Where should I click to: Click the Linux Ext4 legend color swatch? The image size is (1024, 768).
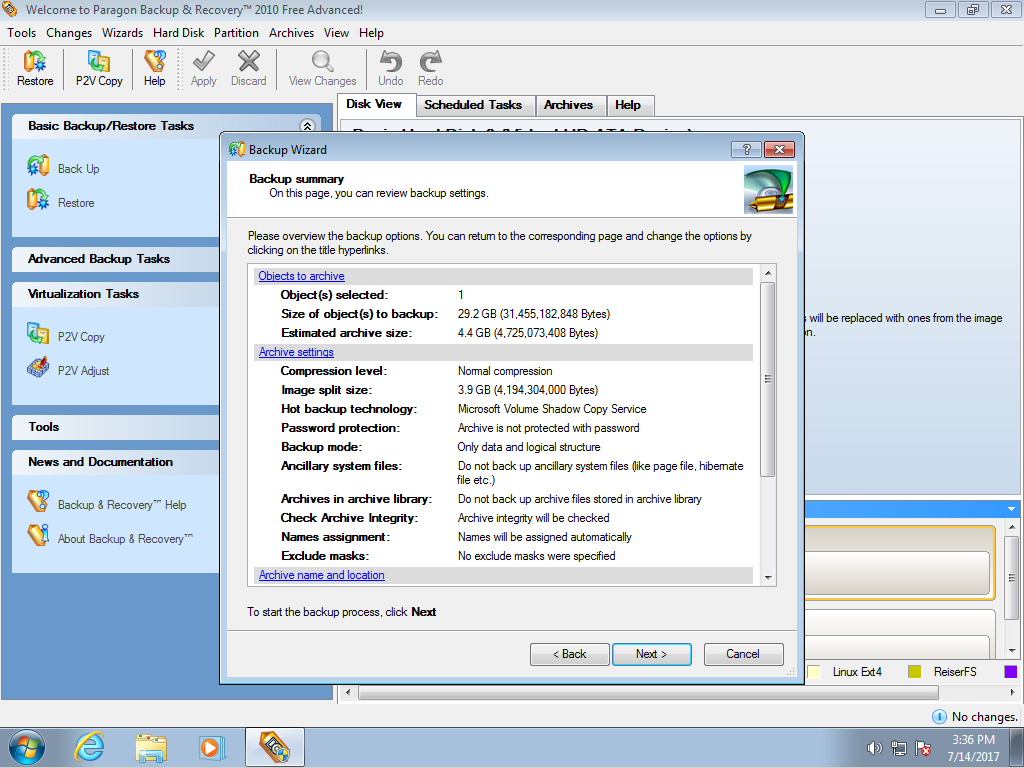814,672
